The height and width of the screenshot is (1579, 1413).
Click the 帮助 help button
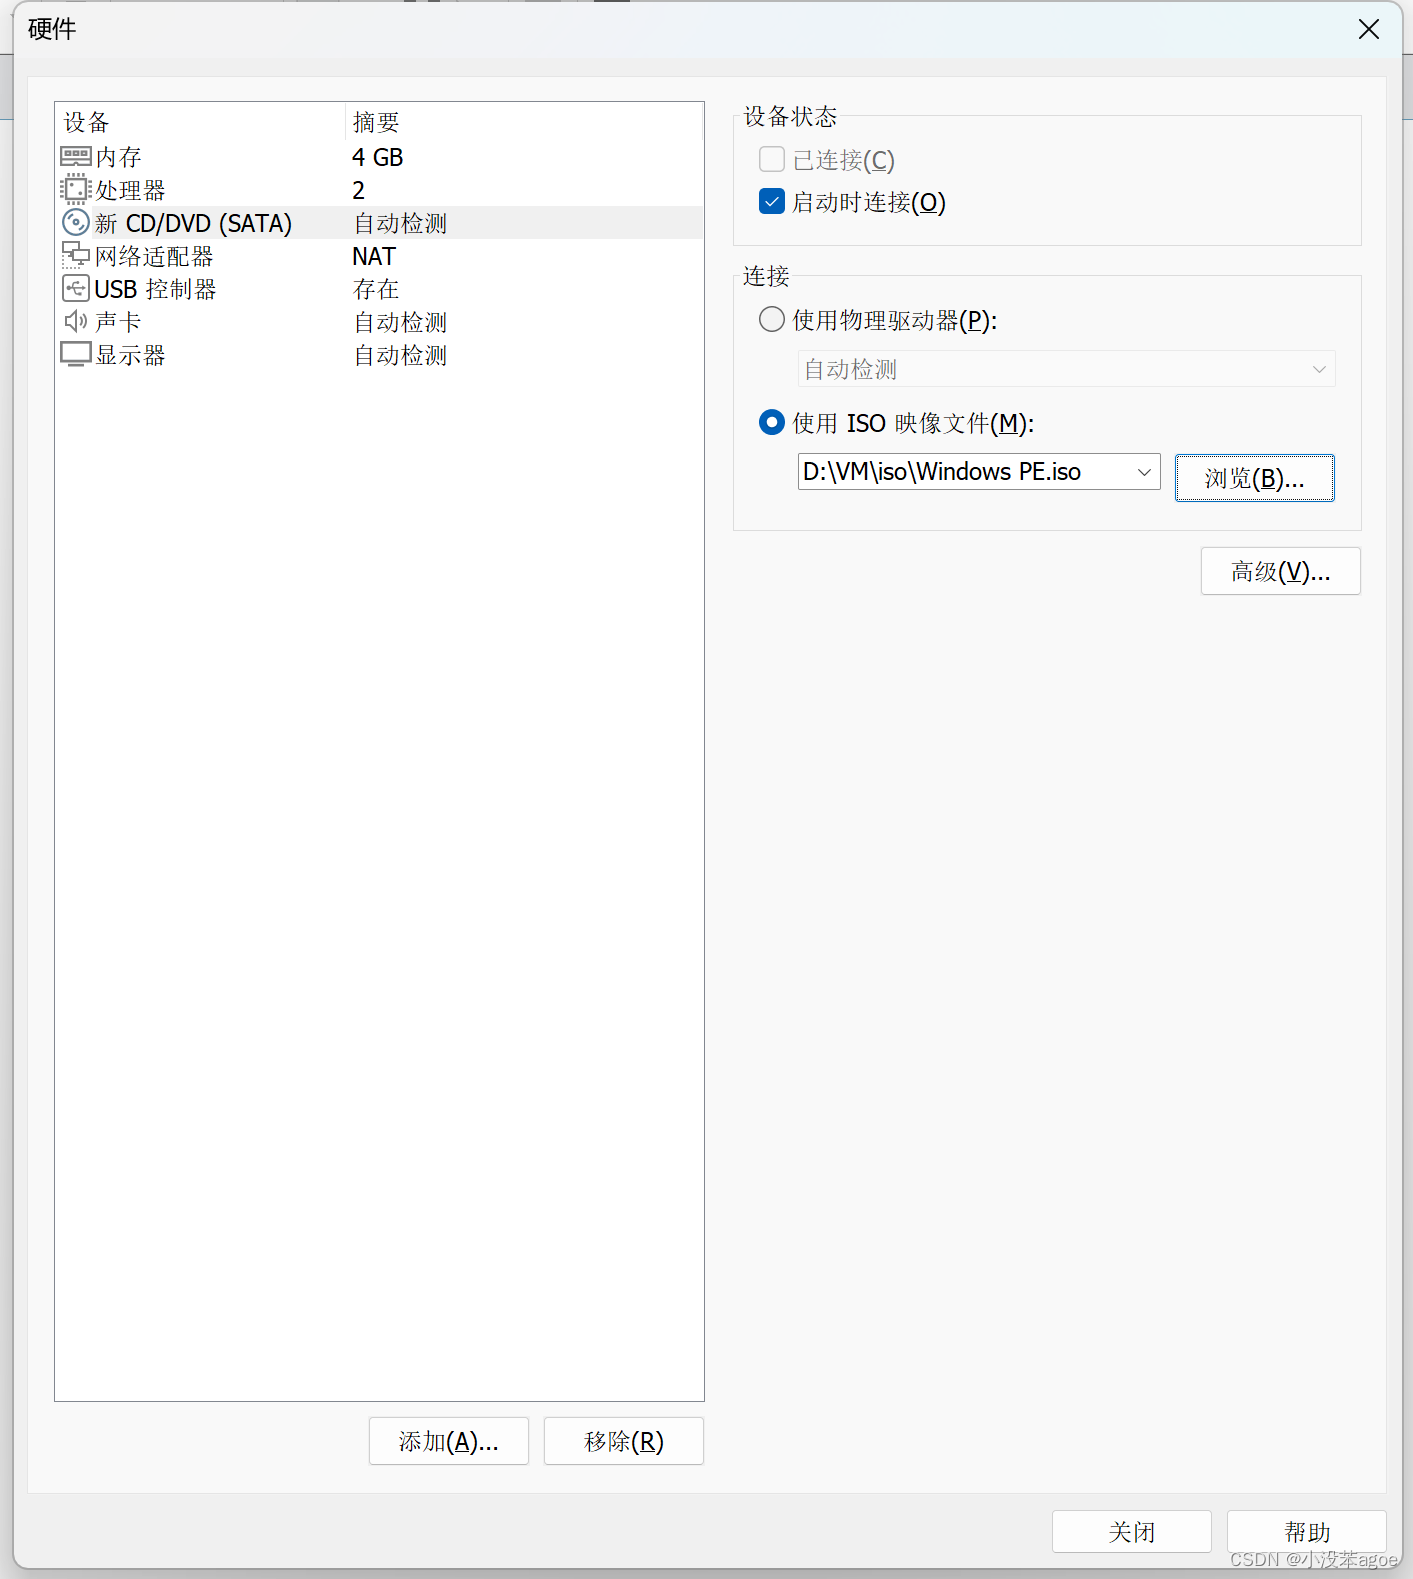coord(1306,1532)
